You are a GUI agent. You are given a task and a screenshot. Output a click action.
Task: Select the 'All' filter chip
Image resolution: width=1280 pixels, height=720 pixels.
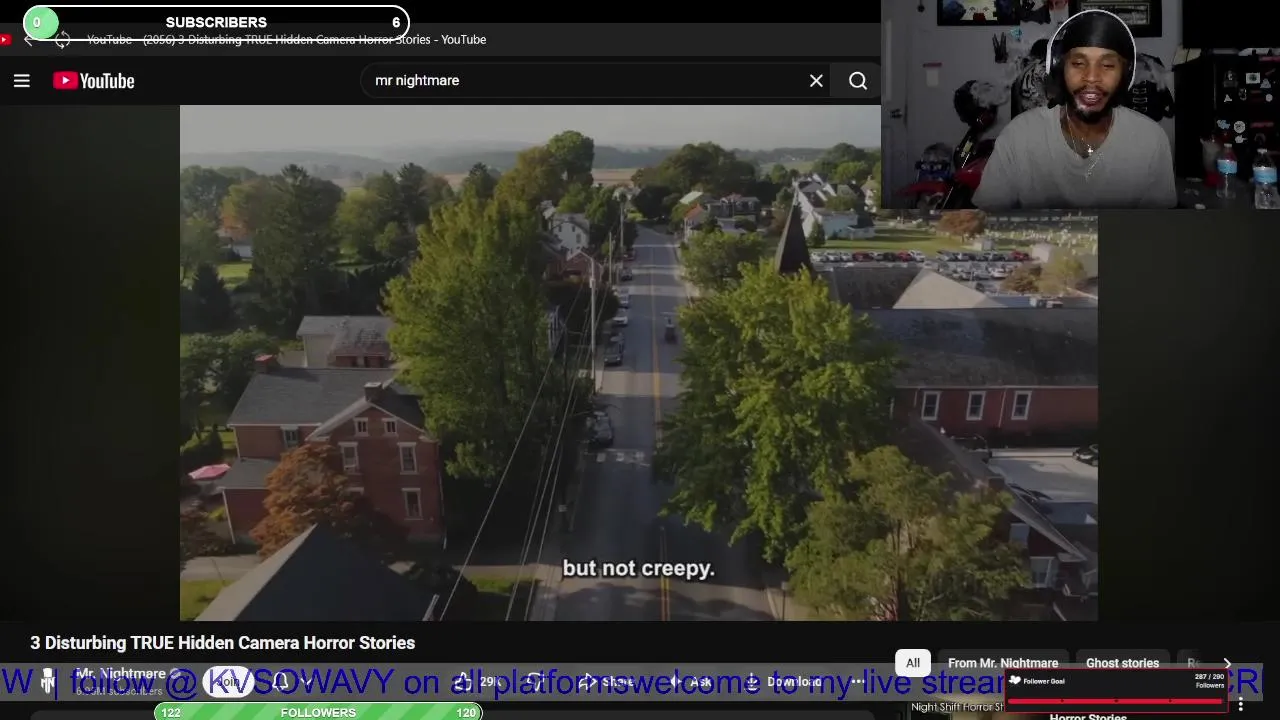[x=913, y=663]
